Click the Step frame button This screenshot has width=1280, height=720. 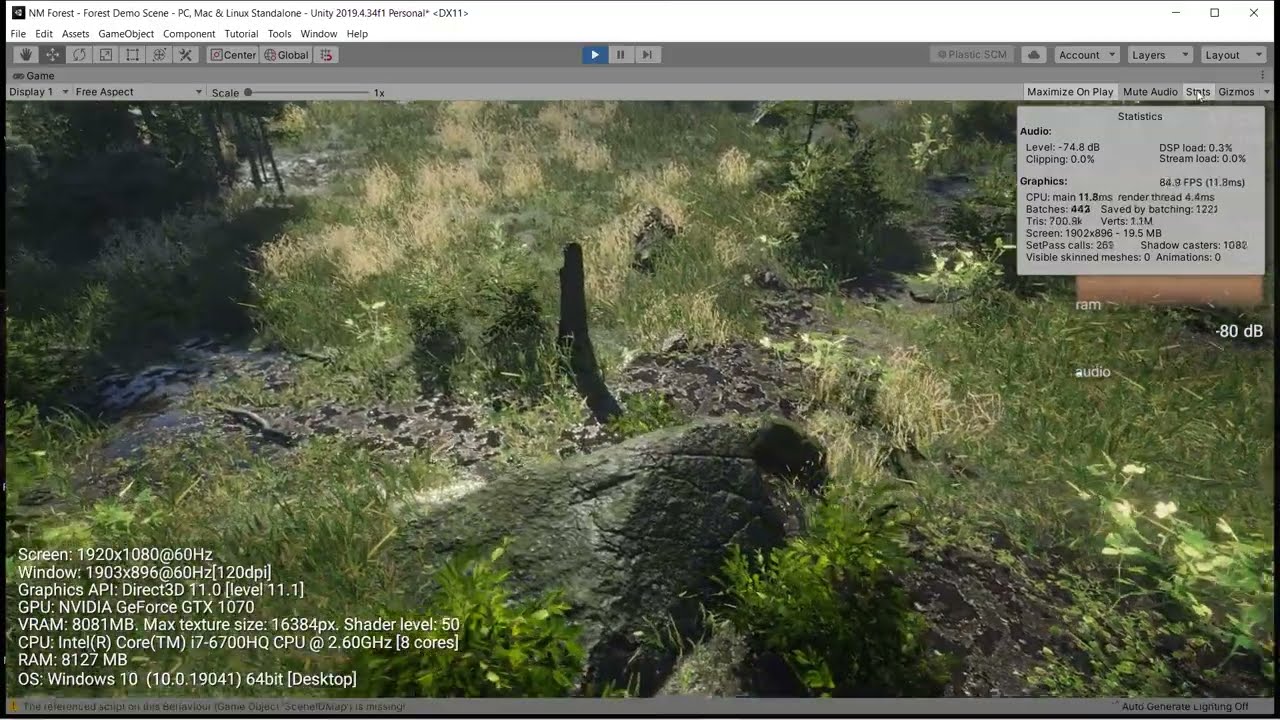coord(647,55)
